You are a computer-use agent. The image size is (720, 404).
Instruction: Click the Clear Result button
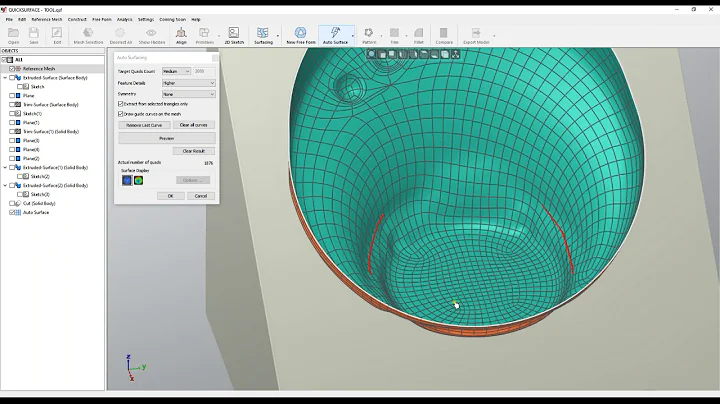(194, 151)
